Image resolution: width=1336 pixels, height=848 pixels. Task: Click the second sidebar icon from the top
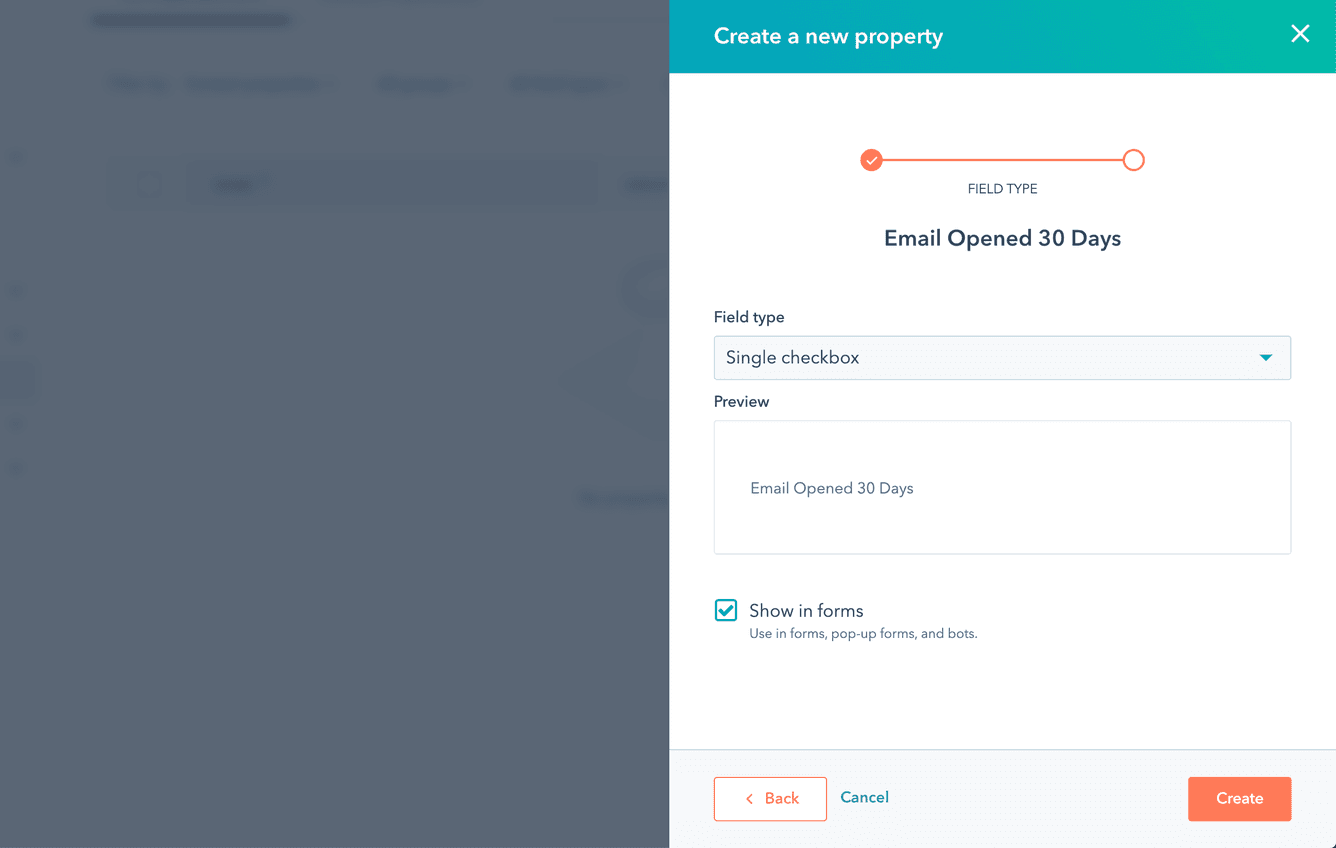click(15, 291)
